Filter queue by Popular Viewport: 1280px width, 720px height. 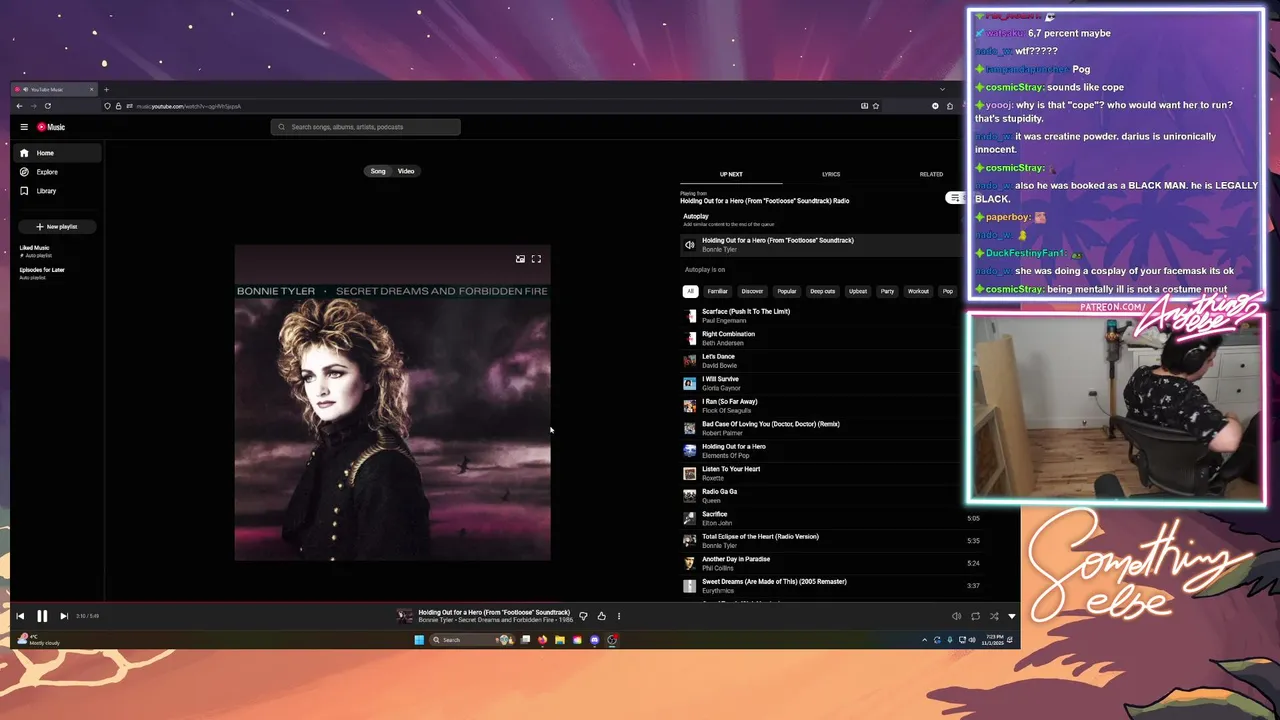(787, 291)
